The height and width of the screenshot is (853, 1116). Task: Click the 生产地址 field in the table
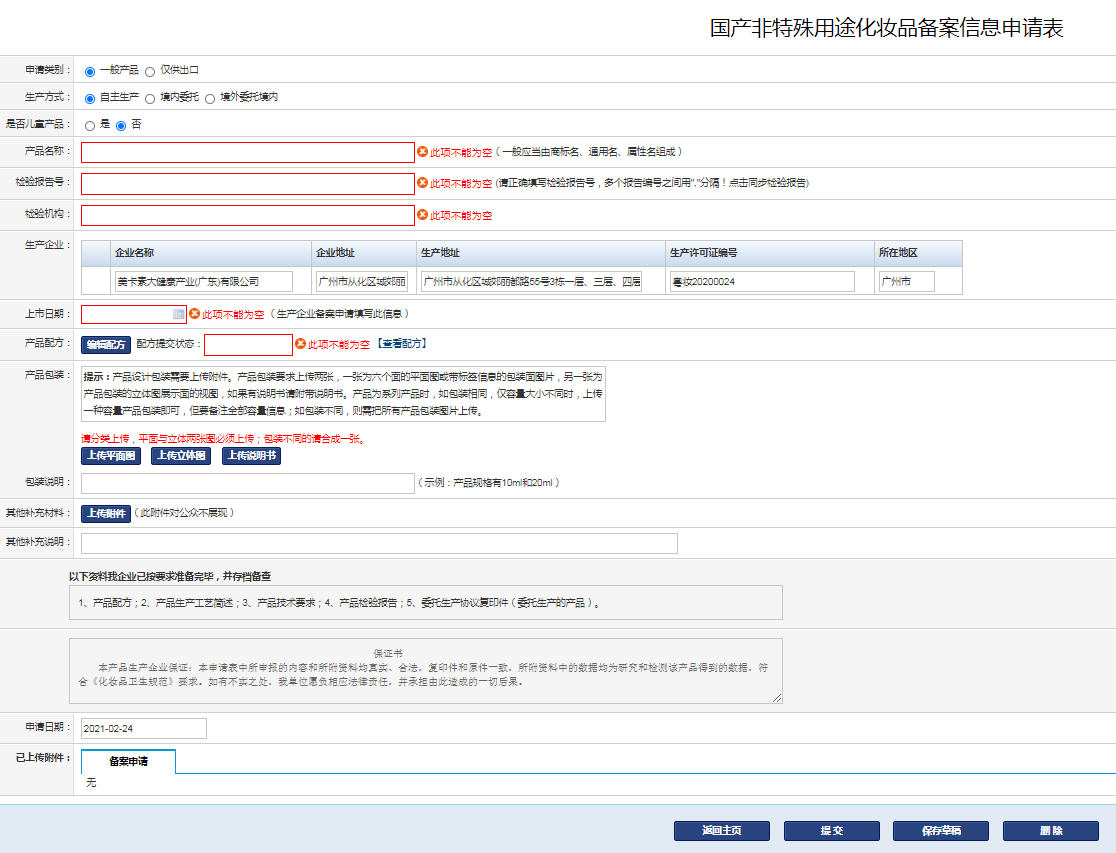pyautogui.click(x=531, y=281)
